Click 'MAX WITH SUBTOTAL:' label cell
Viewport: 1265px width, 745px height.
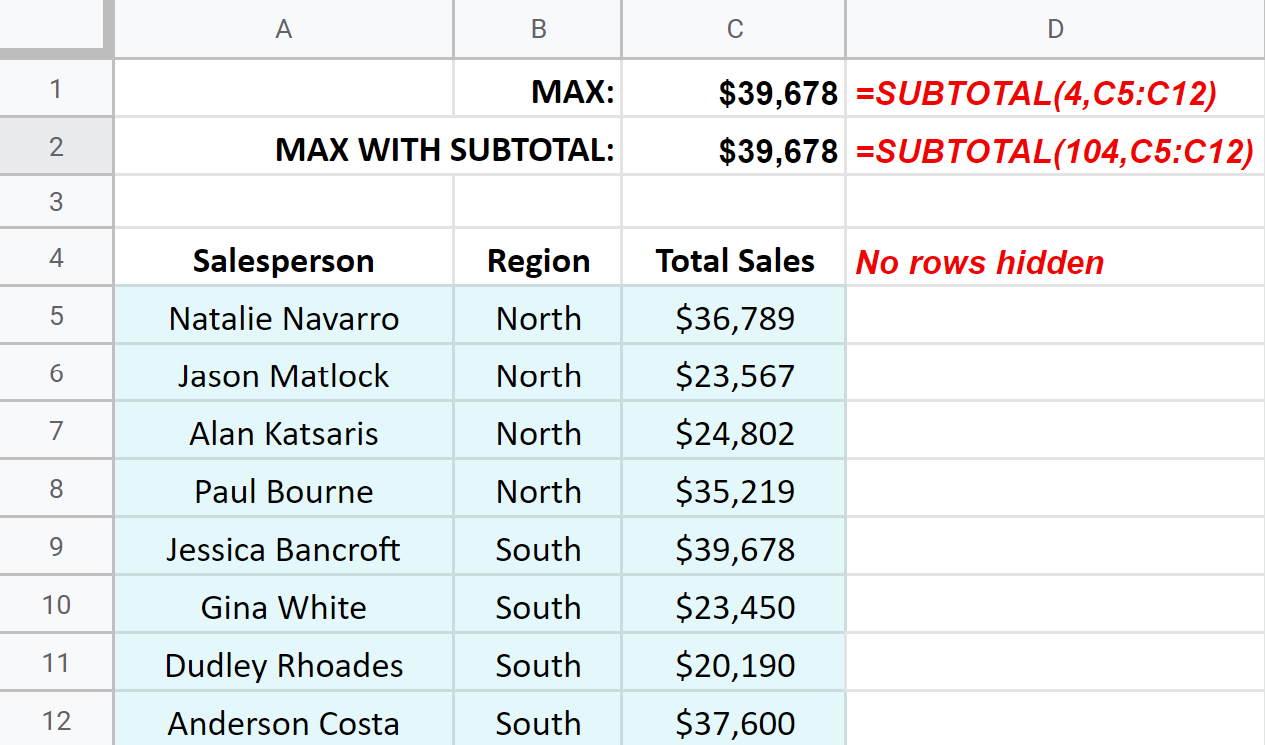tap(368, 146)
